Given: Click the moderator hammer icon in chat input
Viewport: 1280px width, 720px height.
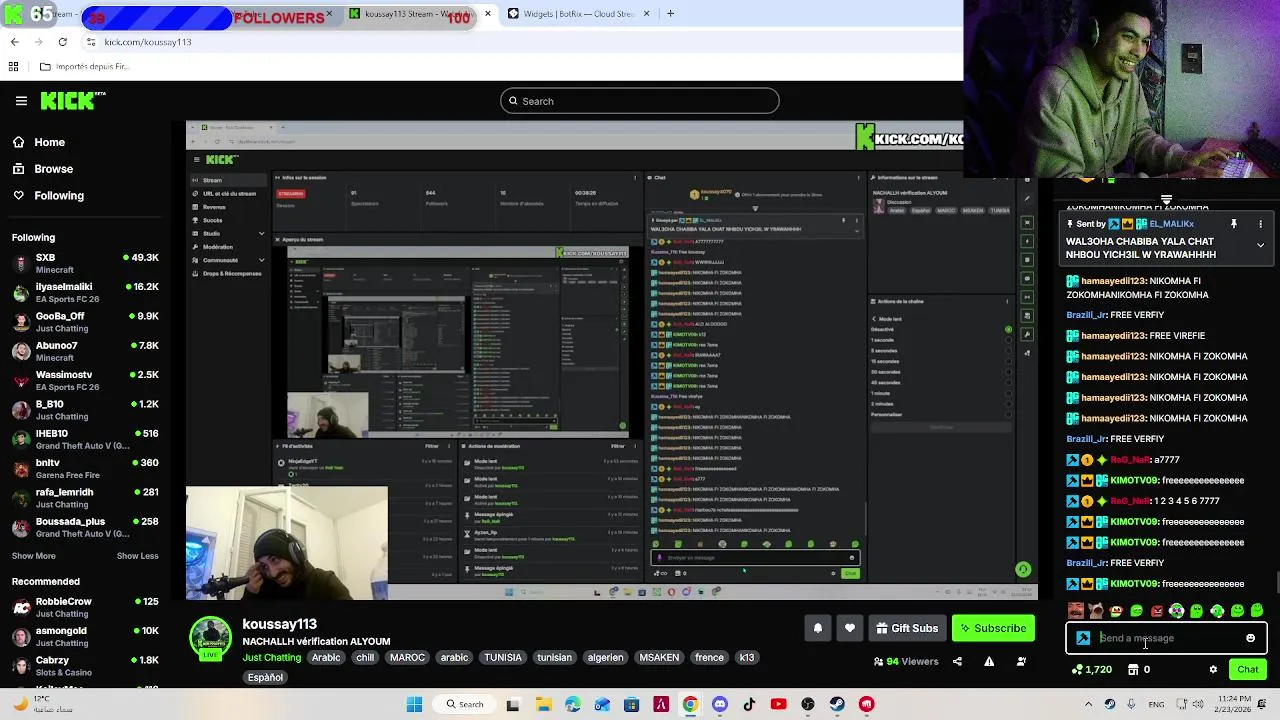Looking at the screenshot, I should [x=1083, y=638].
